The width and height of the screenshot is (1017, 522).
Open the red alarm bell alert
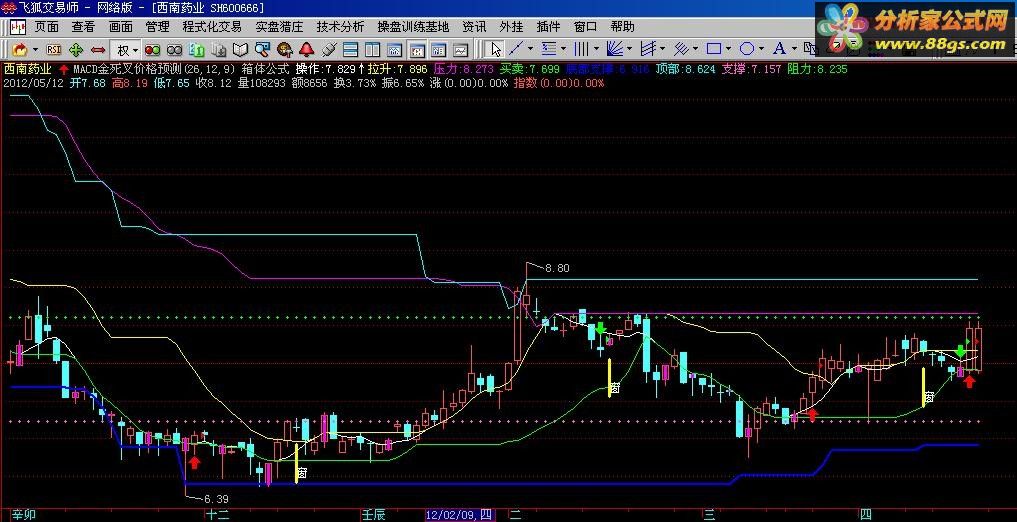[x=306, y=49]
